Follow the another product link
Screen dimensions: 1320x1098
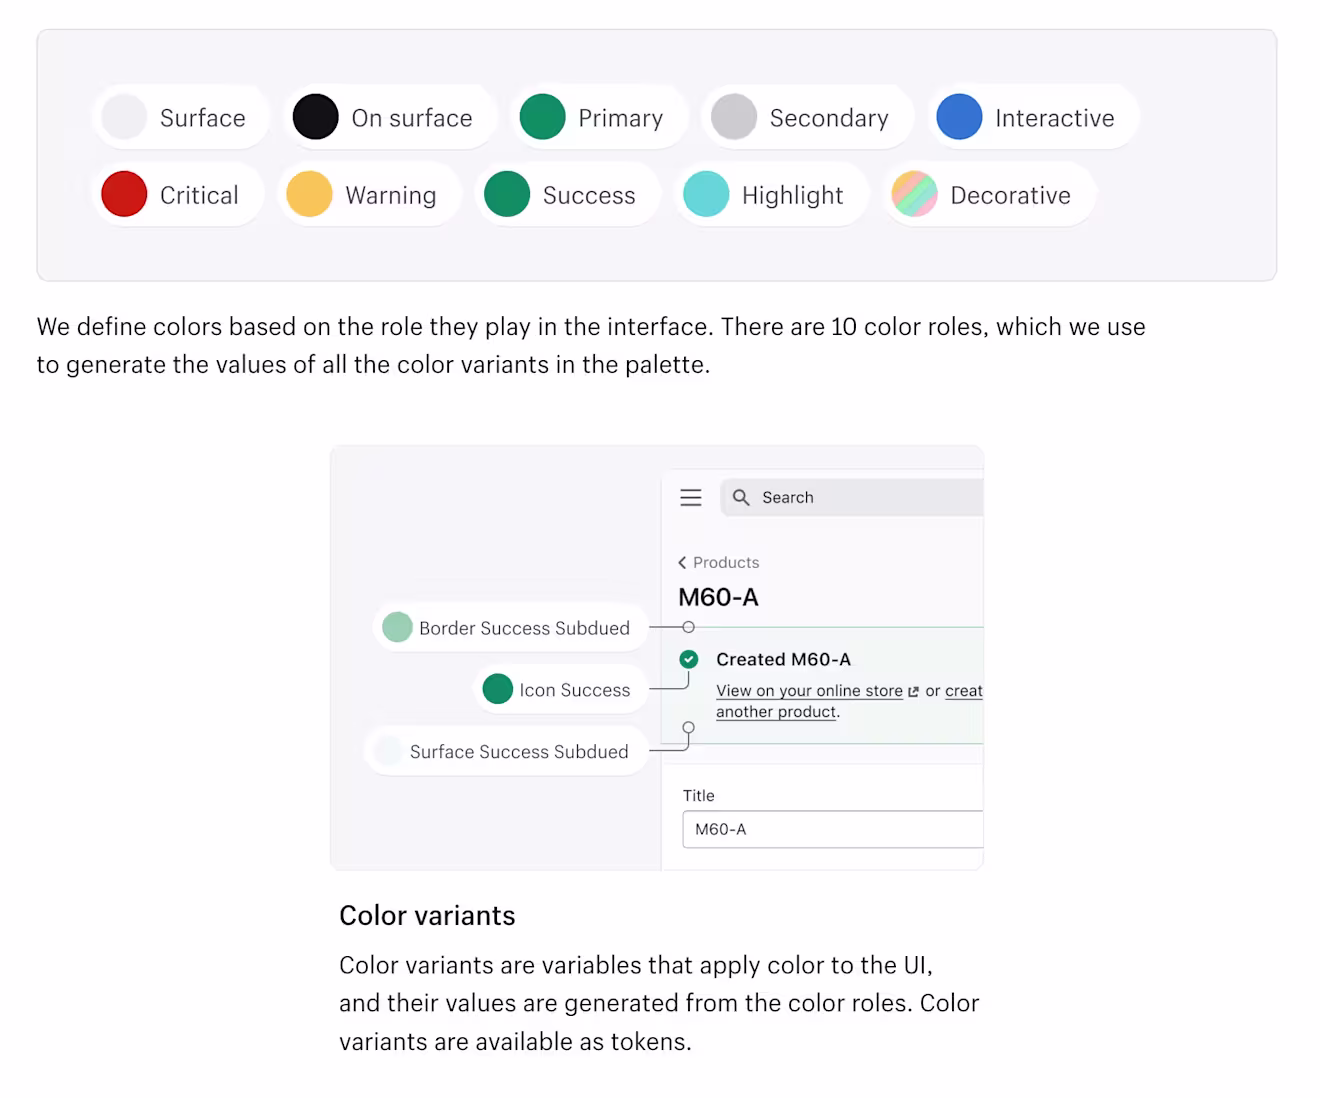point(776,712)
